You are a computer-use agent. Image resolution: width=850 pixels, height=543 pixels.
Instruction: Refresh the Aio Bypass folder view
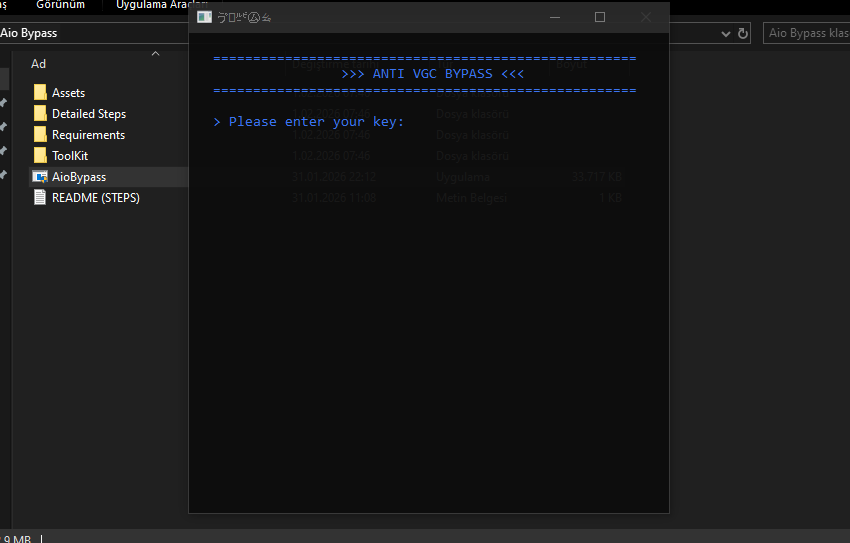click(x=743, y=34)
